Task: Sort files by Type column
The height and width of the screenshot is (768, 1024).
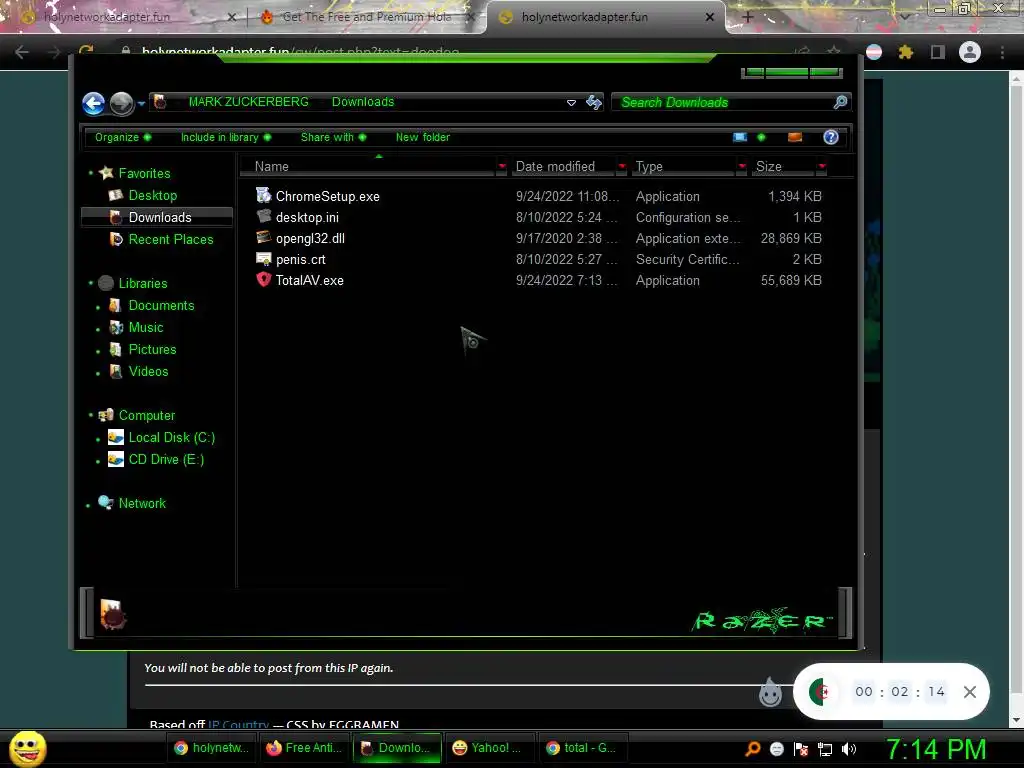Action: (x=684, y=167)
